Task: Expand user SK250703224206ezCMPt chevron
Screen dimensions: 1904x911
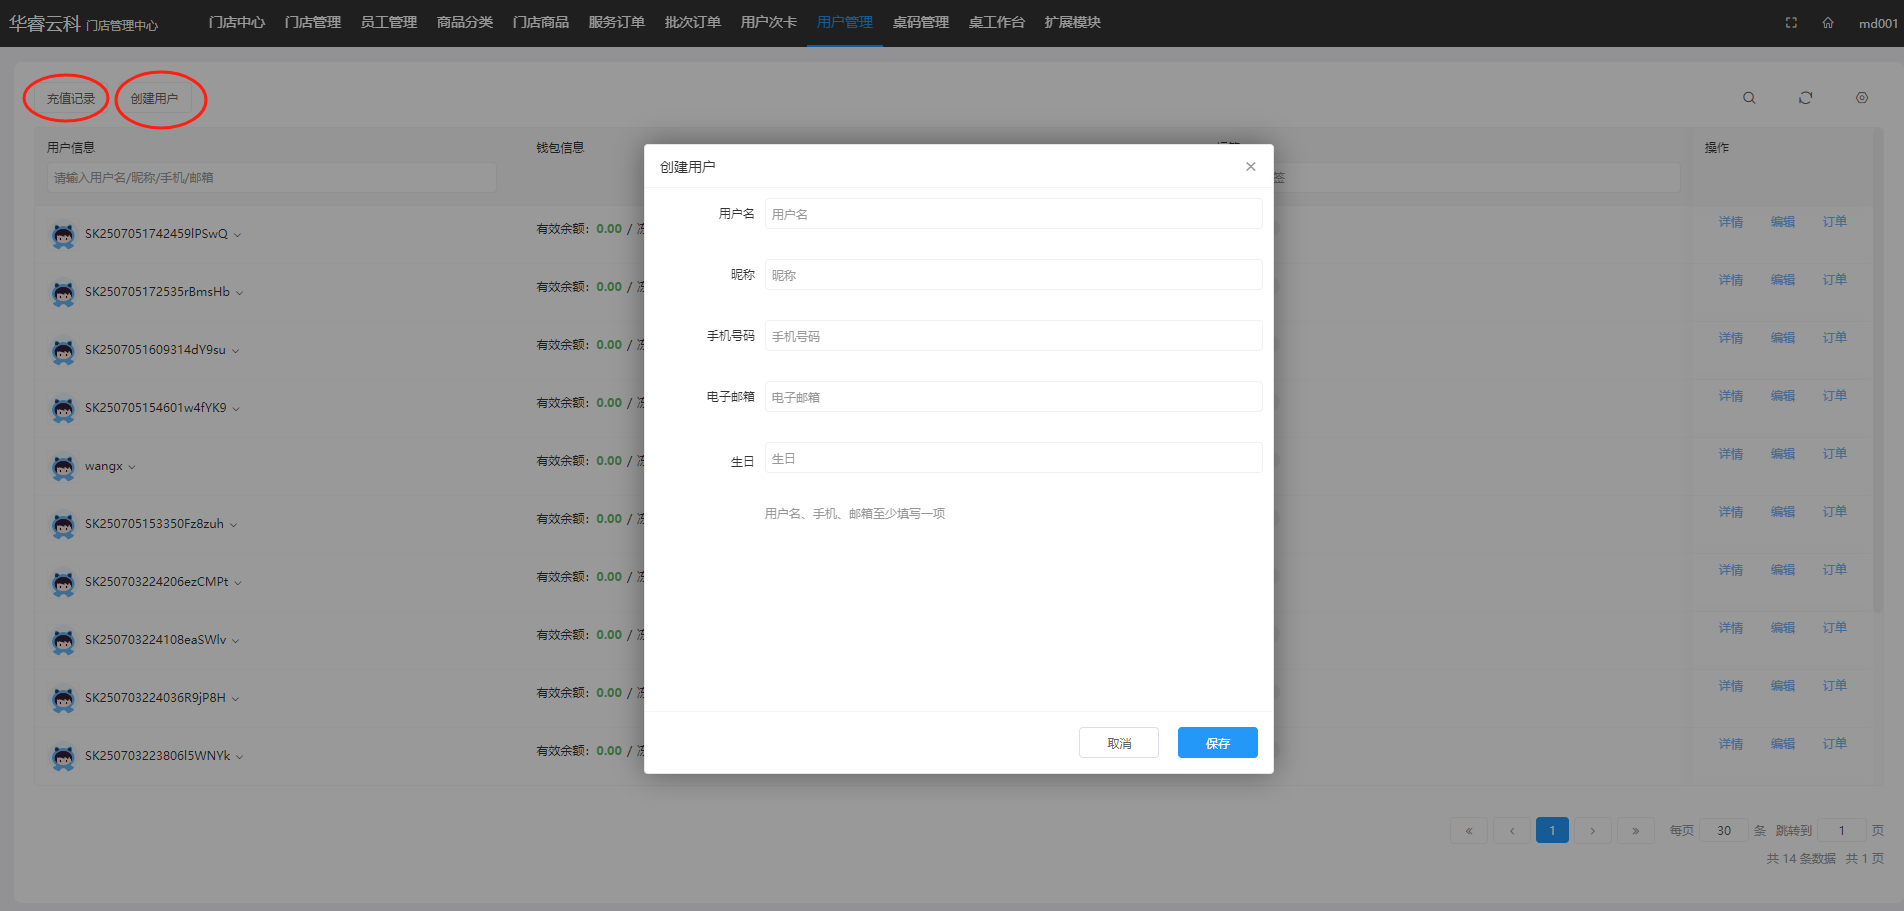Action: tap(238, 583)
